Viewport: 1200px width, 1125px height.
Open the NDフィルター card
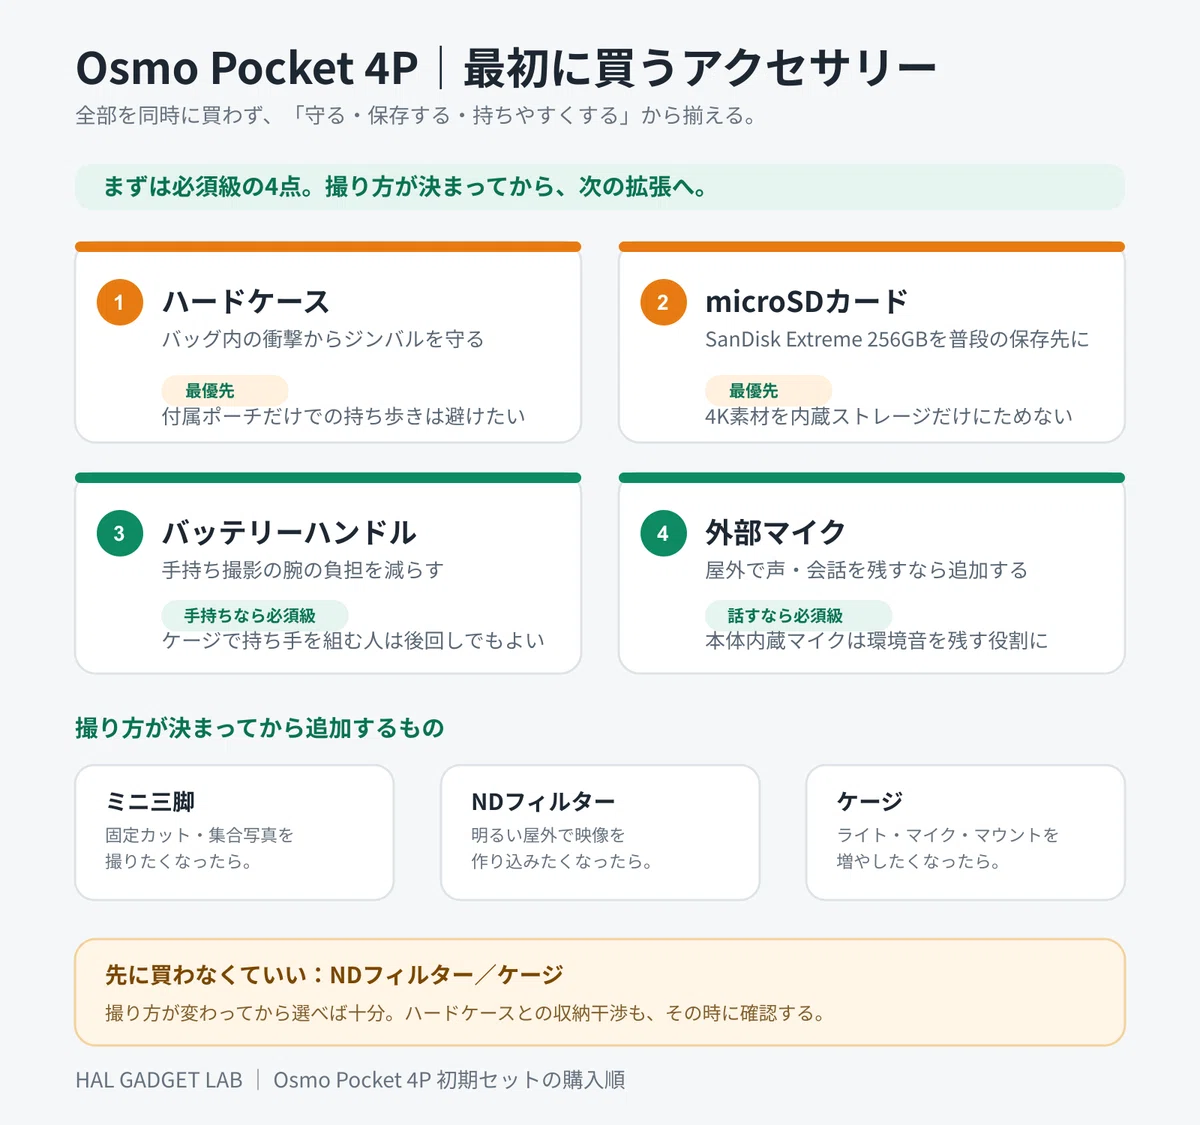point(600,833)
